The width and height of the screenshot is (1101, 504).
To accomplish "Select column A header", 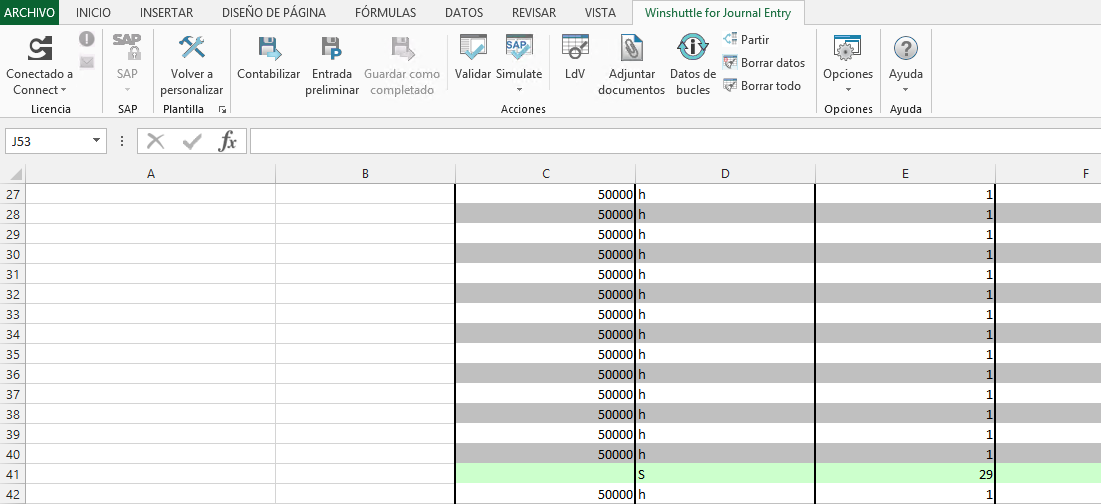I will tap(151, 174).
